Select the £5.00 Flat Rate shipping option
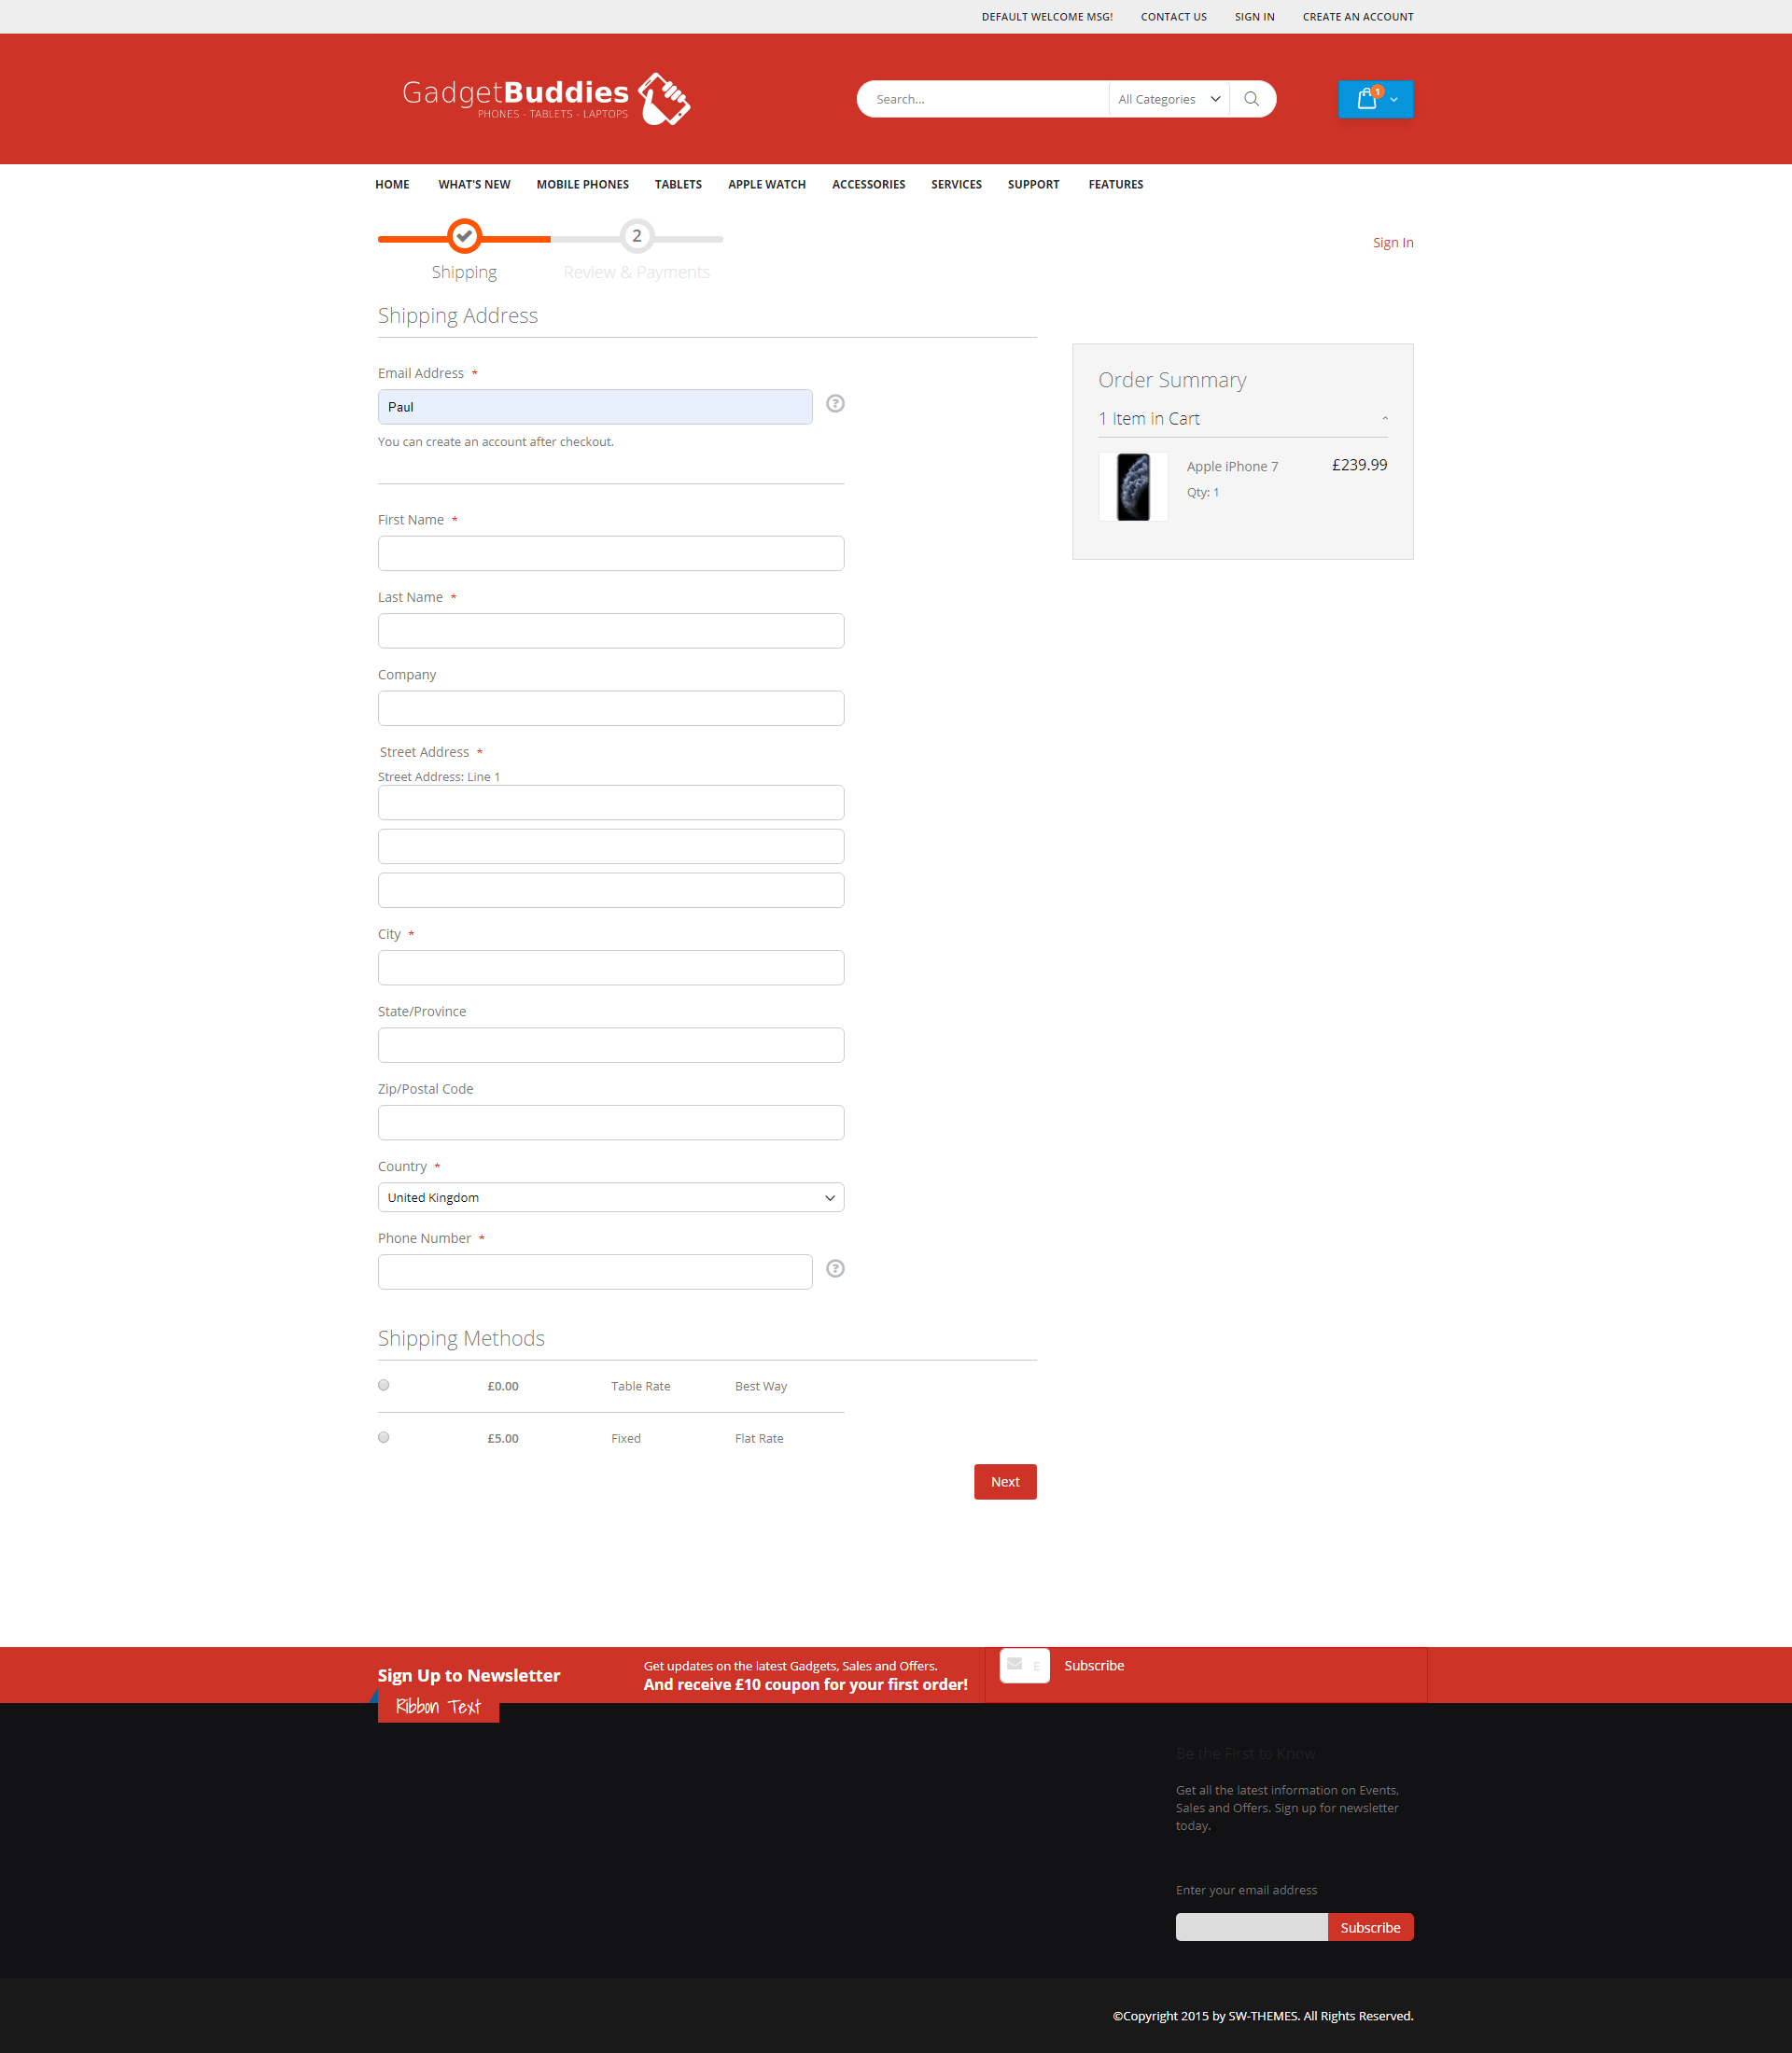Image resolution: width=1792 pixels, height=2053 pixels. [x=384, y=1437]
